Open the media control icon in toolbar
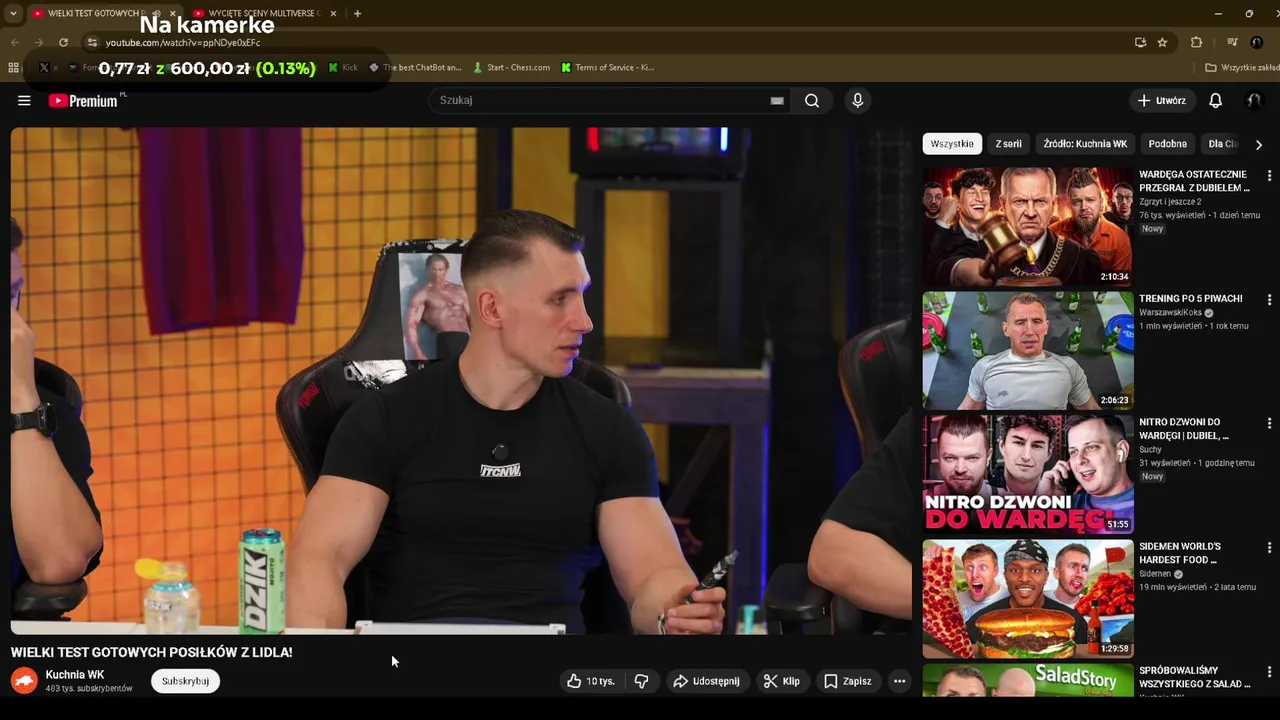 [1232, 42]
